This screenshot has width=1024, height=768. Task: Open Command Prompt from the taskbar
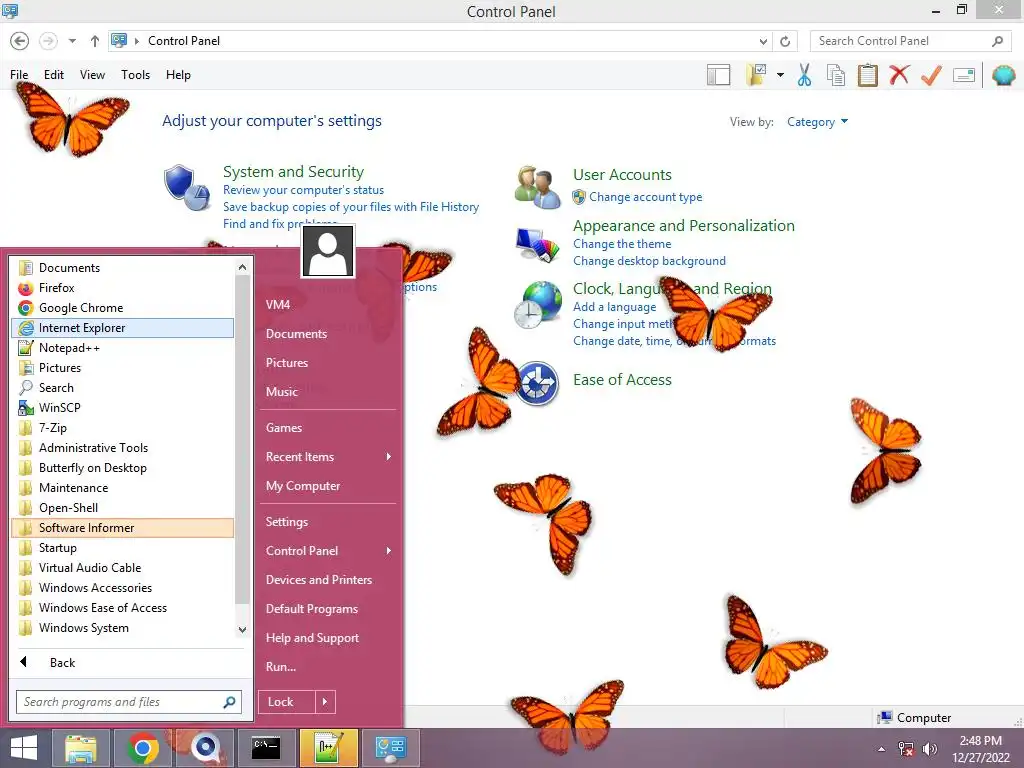tap(266, 748)
